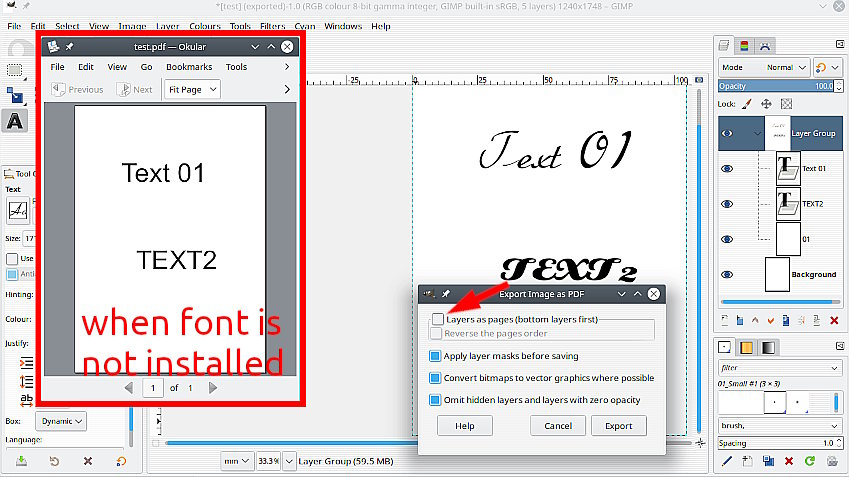This screenshot has width=849, height=477.
Task: Open the brush filter dropdown
Action: [x=780, y=368]
